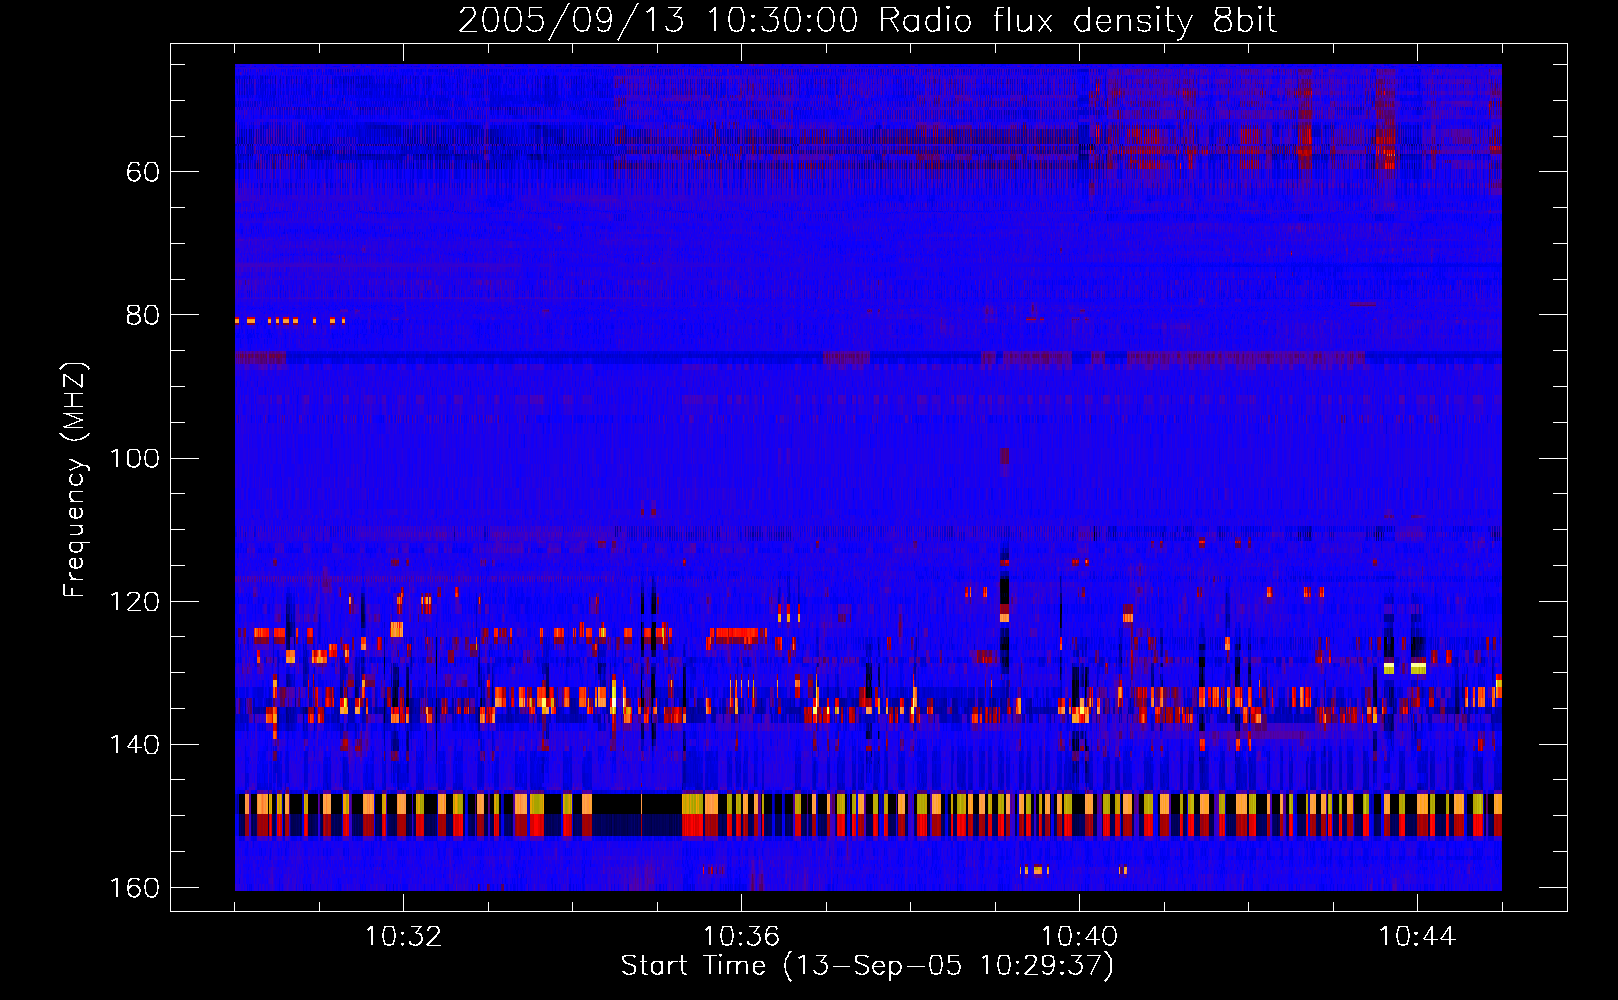The image size is (1618, 1000).
Task: Click the 10:40 time axis label
Action: pyautogui.click(x=1079, y=937)
